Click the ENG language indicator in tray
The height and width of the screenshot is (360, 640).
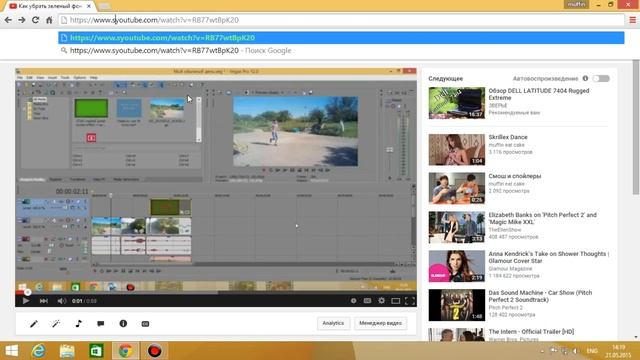pyautogui.click(x=592, y=351)
